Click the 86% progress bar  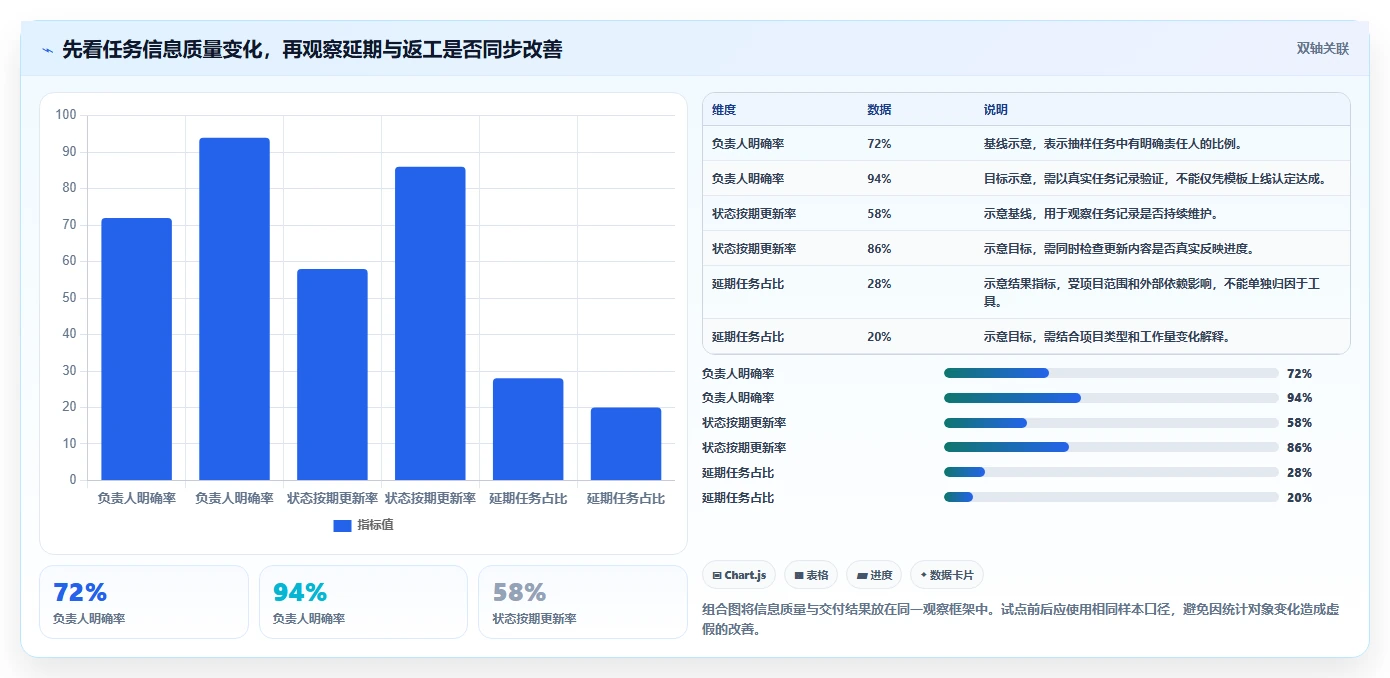[1111, 447]
